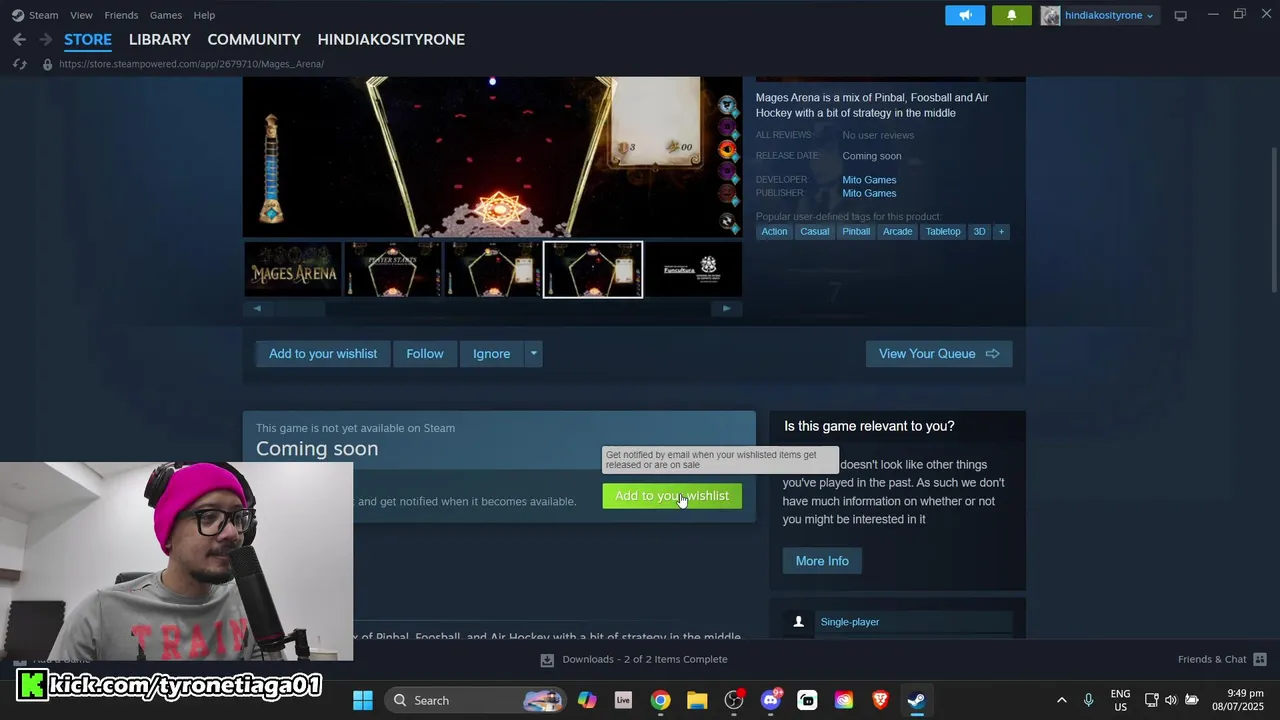Open File Explorer from the taskbar
The image size is (1280, 720).
[x=697, y=700]
